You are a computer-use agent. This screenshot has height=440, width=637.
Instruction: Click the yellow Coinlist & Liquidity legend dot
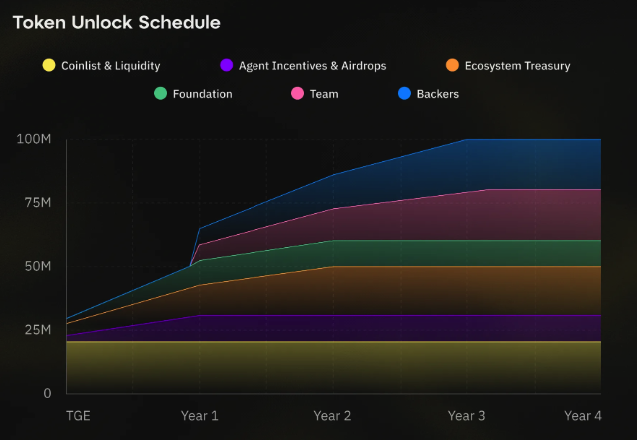(48, 66)
